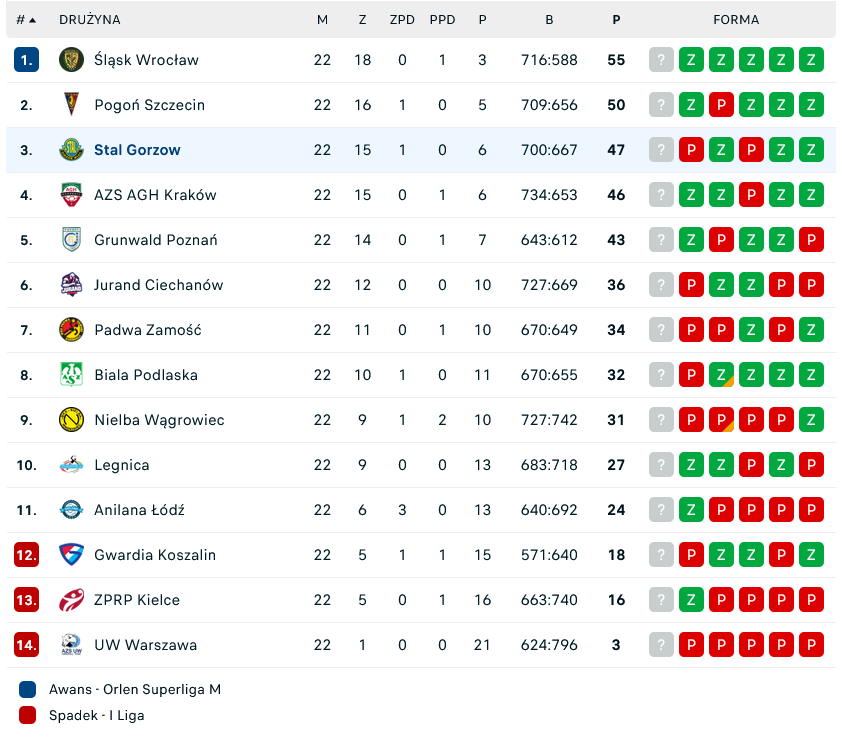The height and width of the screenshot is (738, 842).
Task: Click the UW Warszawa team logo
Action: point(71,645)
